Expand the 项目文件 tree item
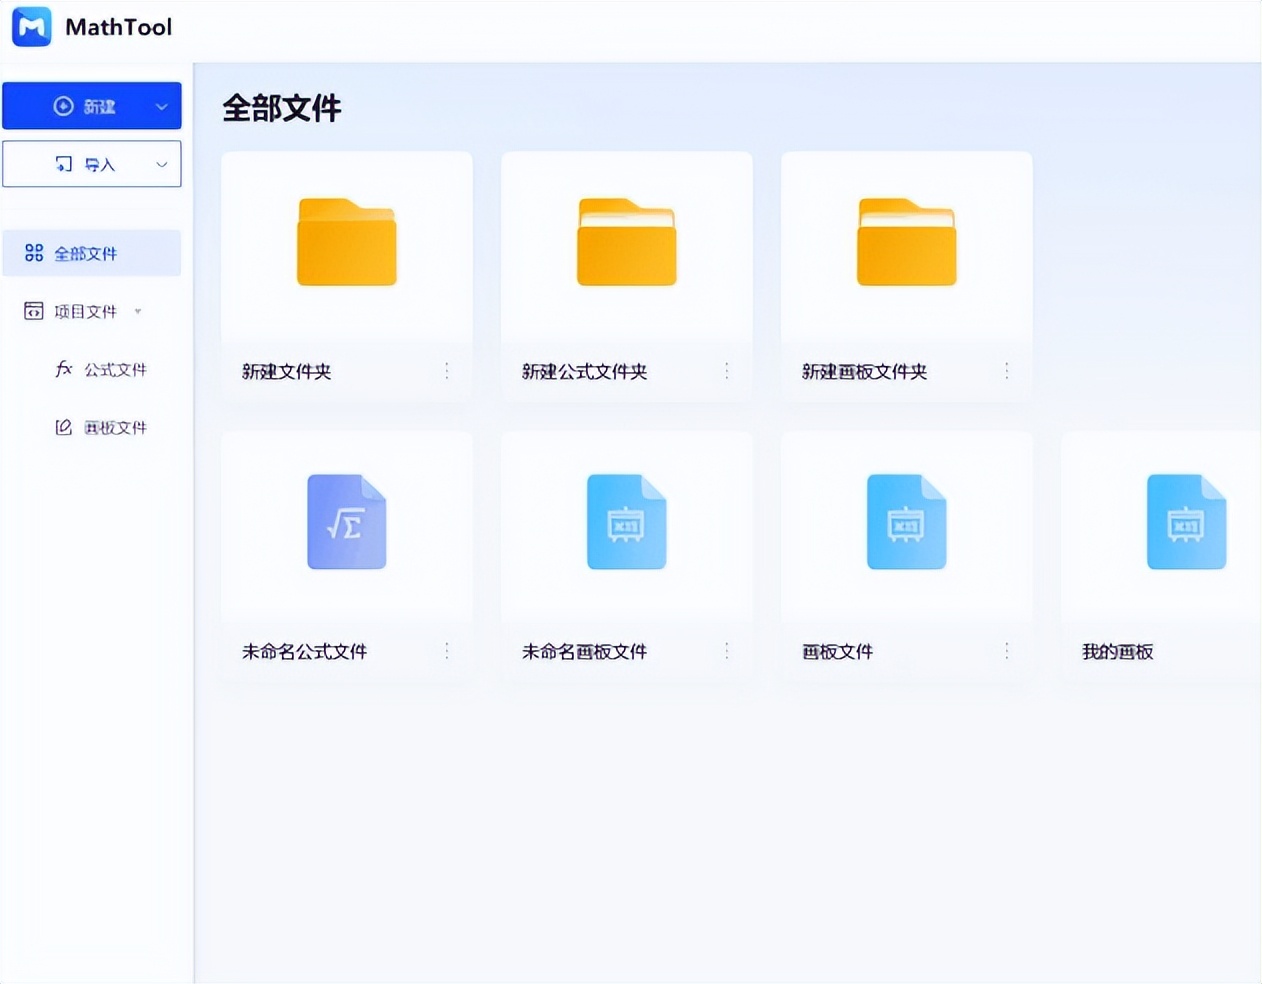The height and width of the screenshot is (984, 1262). pos(138,311)
